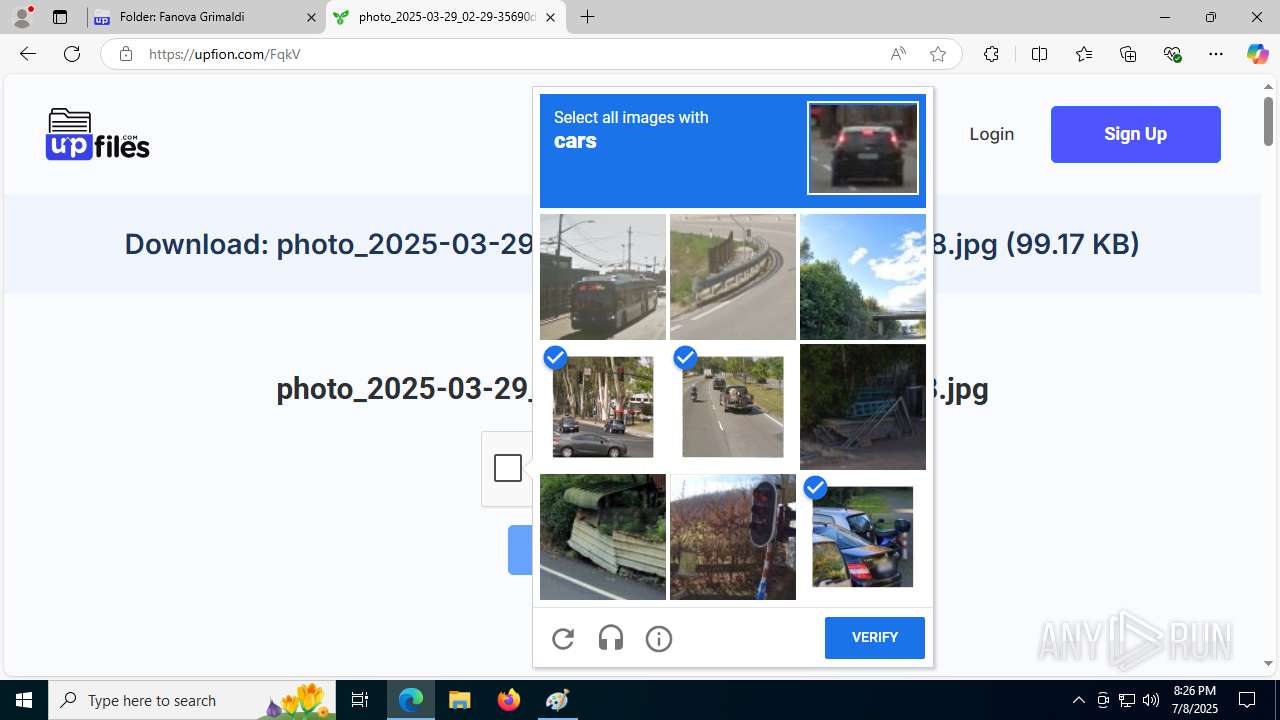Open a new browser tab
Screen dimensions: 1280x720
pos(588,17)
